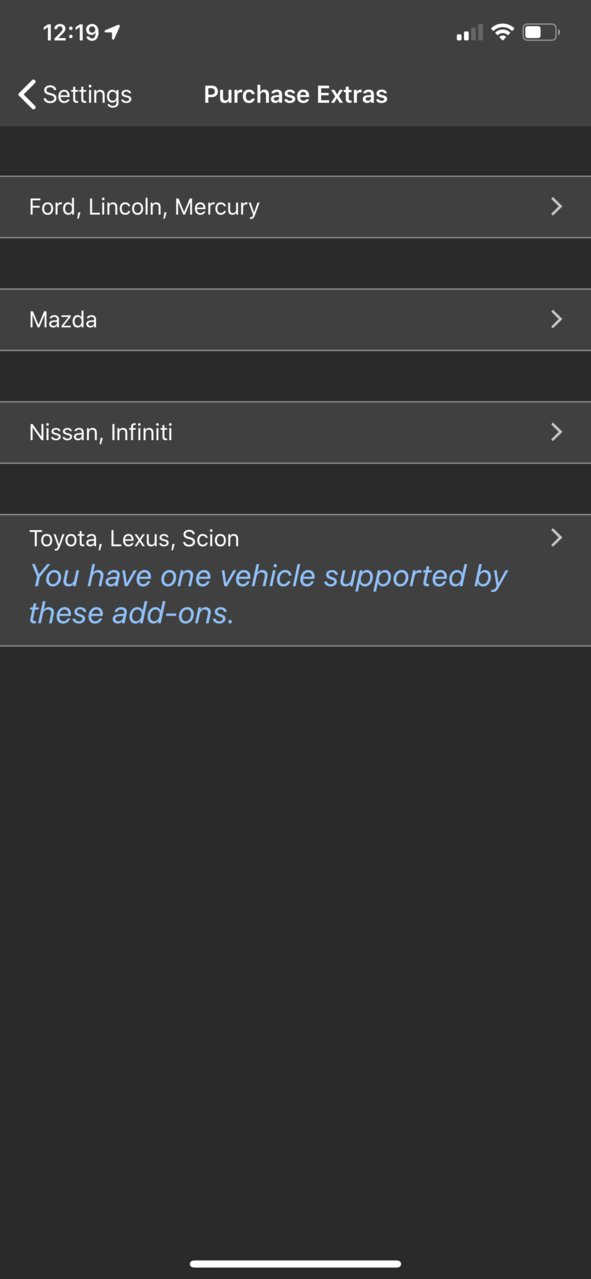Viewport: 591px width, 1279px height.
Task: Tap the Nissan, Infiniti label text
Action: 101,433
